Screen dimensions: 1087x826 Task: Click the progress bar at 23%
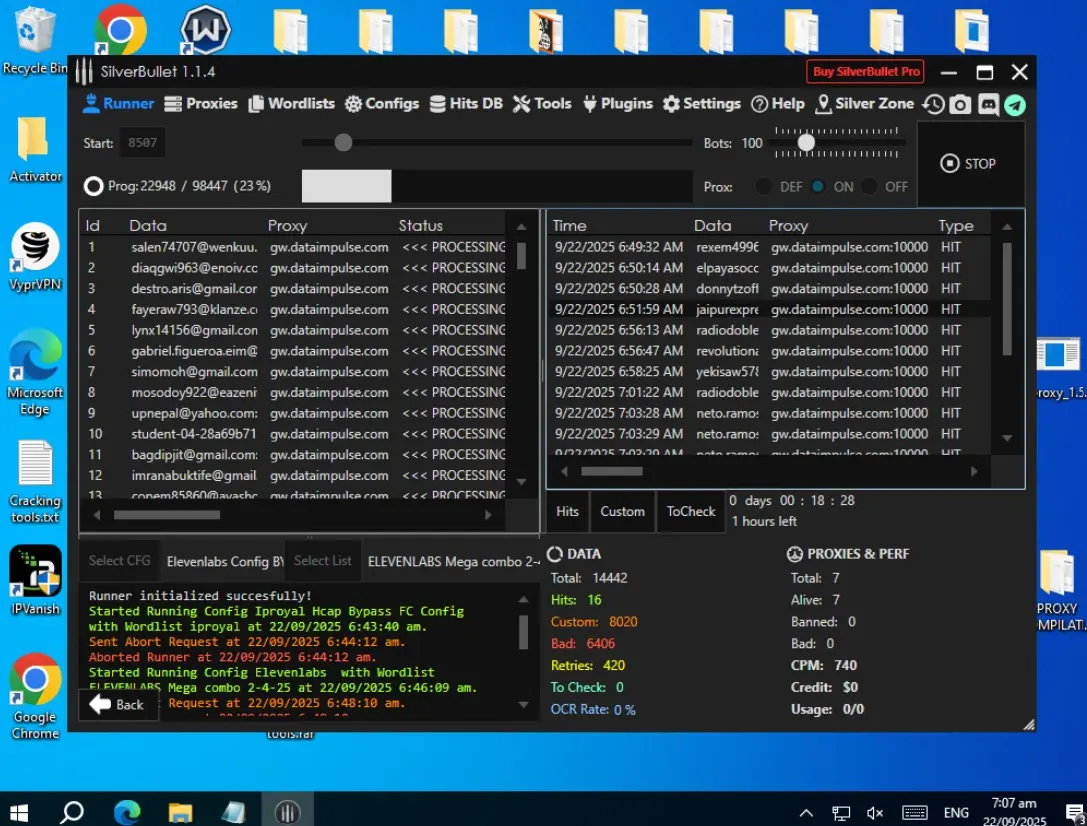pos(497,186)
